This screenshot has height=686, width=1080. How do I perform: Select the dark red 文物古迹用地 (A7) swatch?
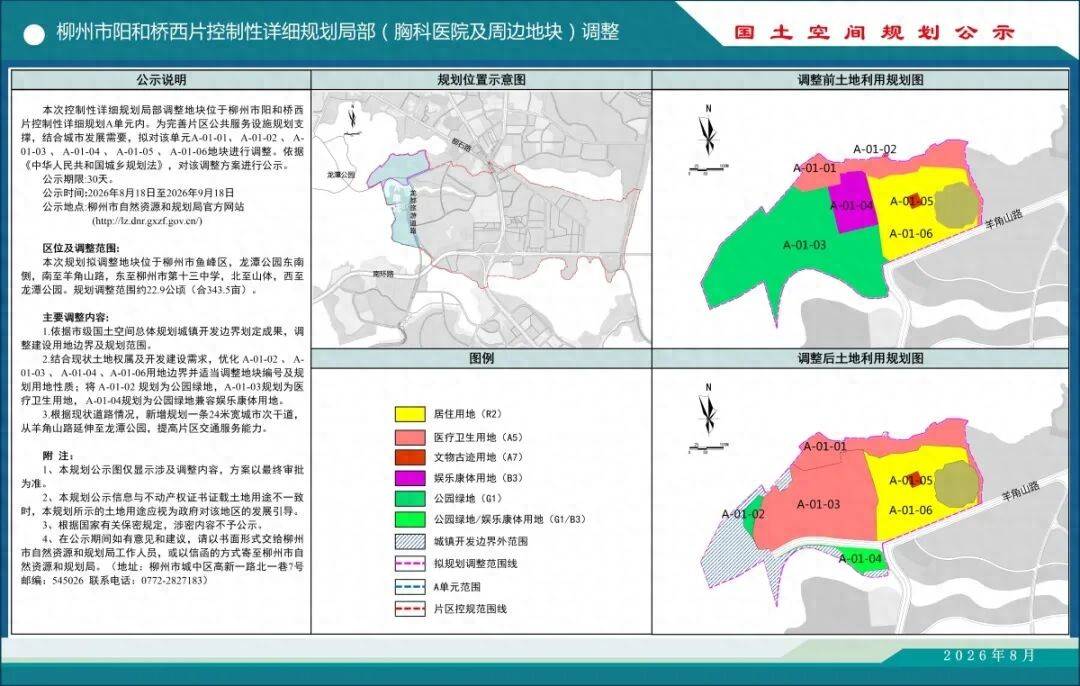[410, 457]
